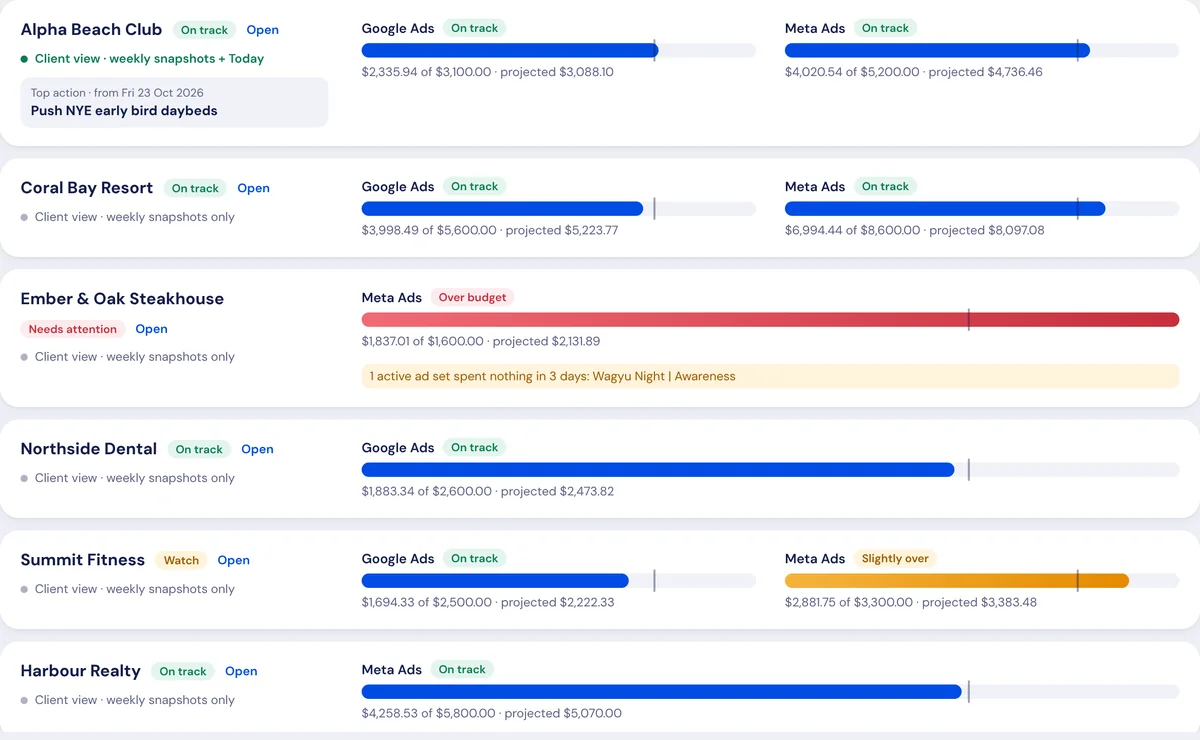1200x740 pixels.
Task: Open the Northside Dental client
Action: click(x=257, y=449)
